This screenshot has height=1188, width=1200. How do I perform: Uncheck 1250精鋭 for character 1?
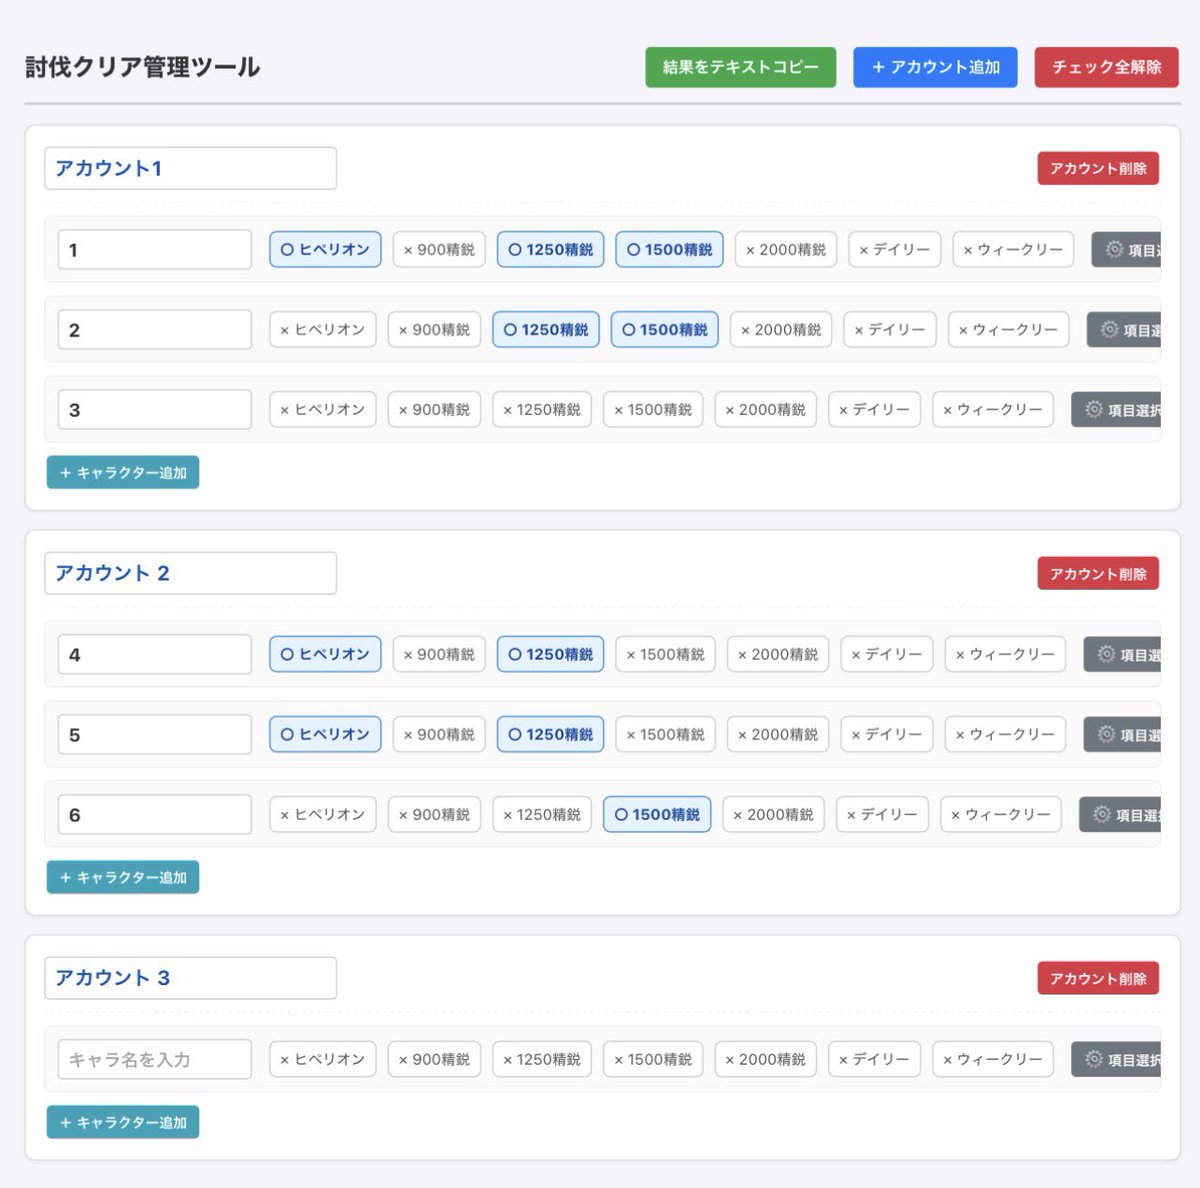pos(550,249)
